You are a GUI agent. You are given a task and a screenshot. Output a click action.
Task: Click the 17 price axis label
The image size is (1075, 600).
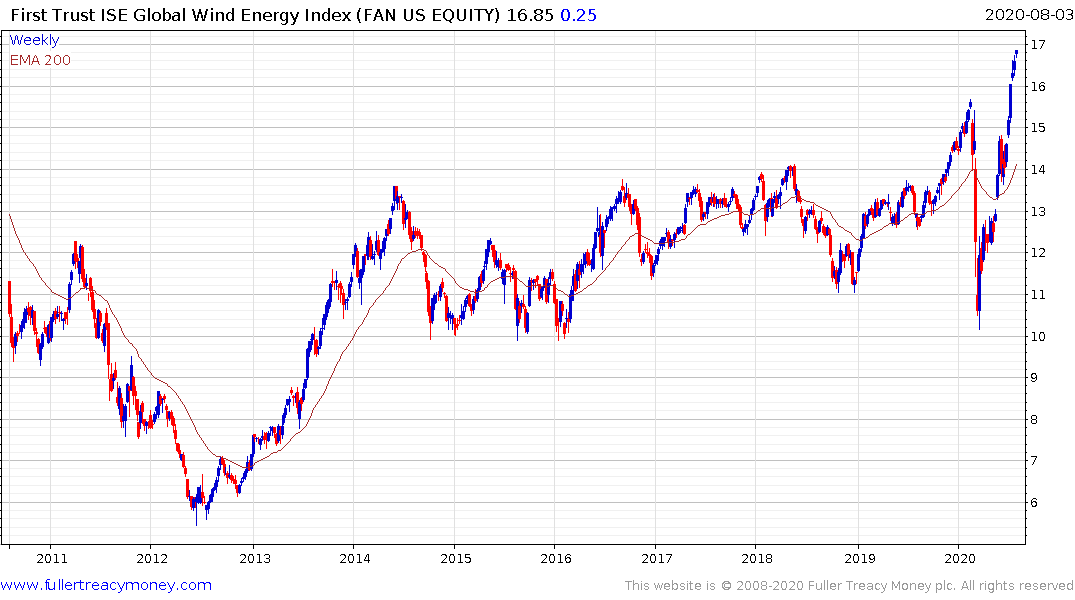(1038, 45)
